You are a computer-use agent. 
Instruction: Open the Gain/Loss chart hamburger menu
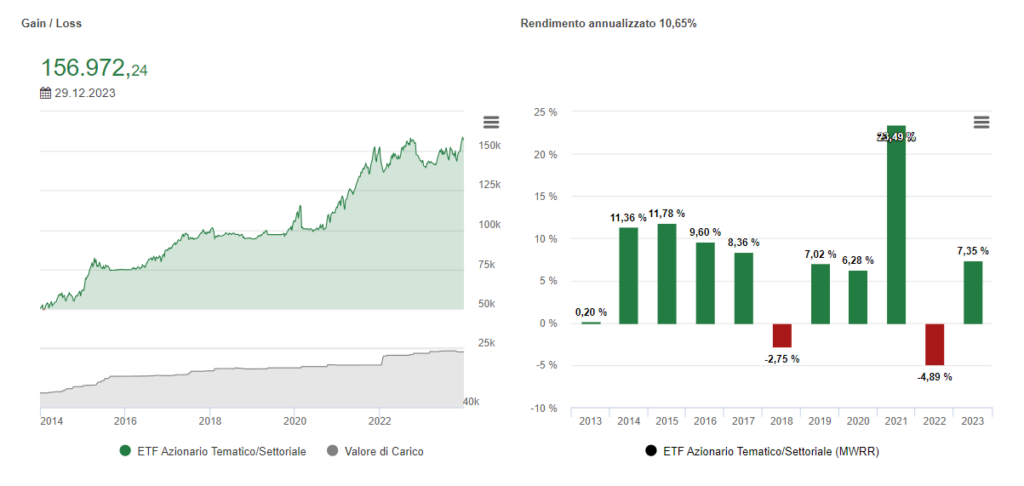click(x=491, y=122)
